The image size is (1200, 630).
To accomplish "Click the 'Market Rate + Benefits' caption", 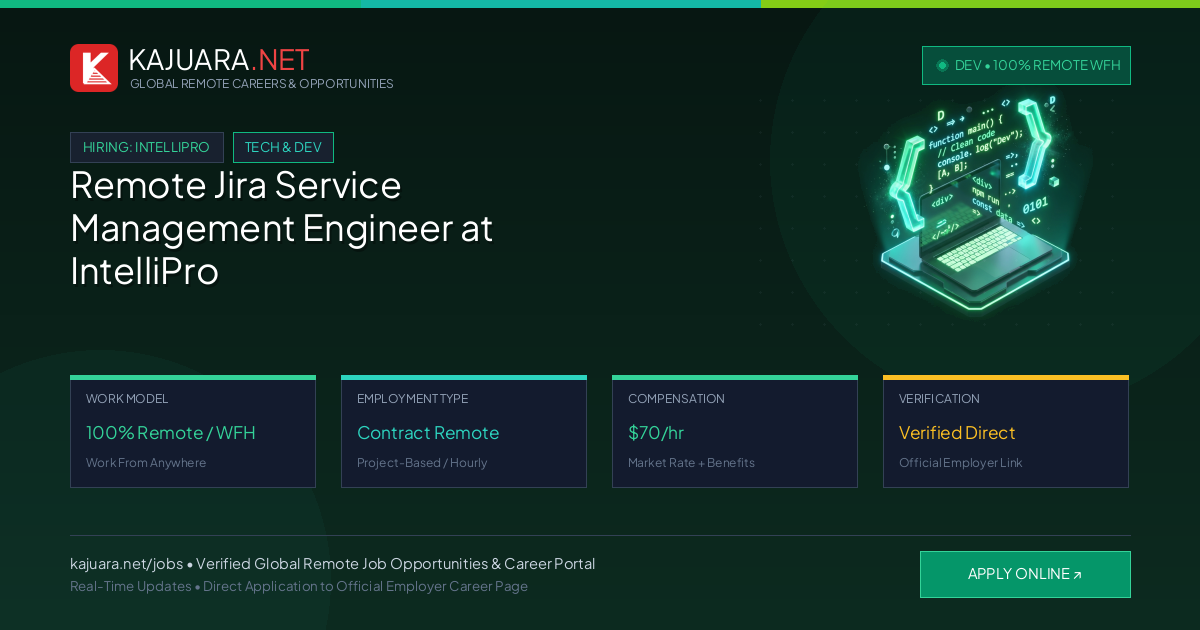I will pyautogui.click(x=691, y=463).
